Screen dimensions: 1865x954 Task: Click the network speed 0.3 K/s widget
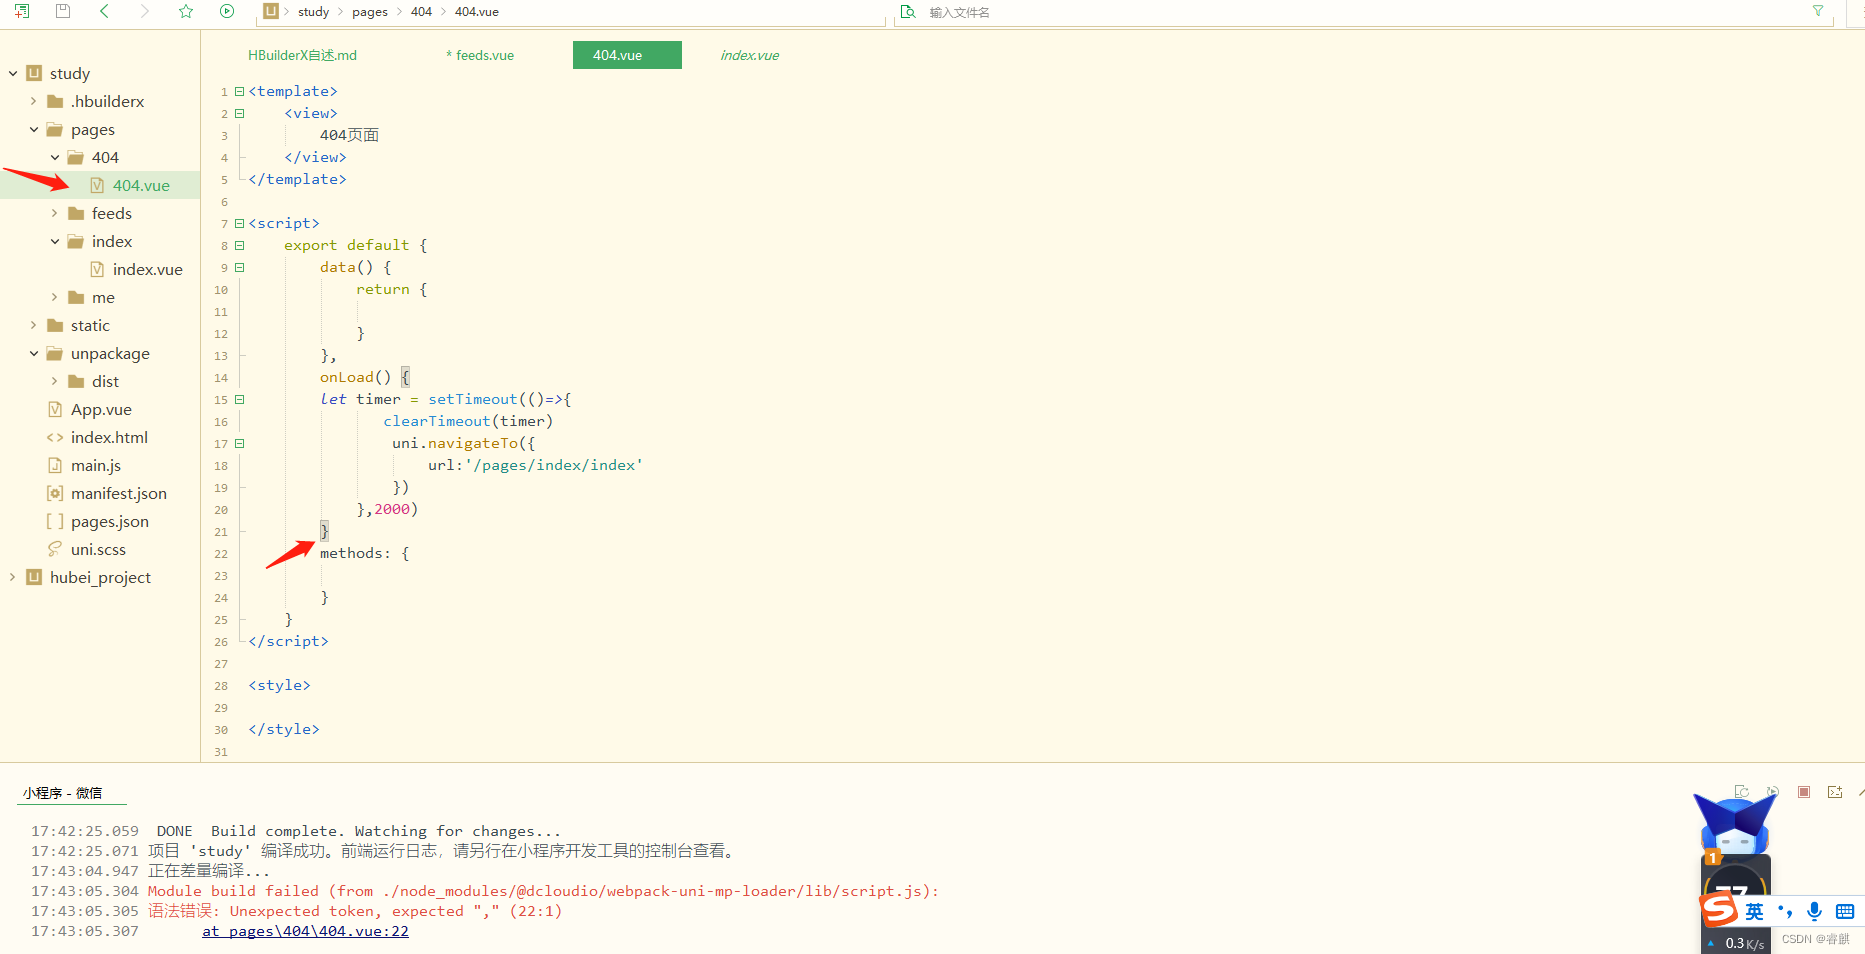click(1736, 943)
